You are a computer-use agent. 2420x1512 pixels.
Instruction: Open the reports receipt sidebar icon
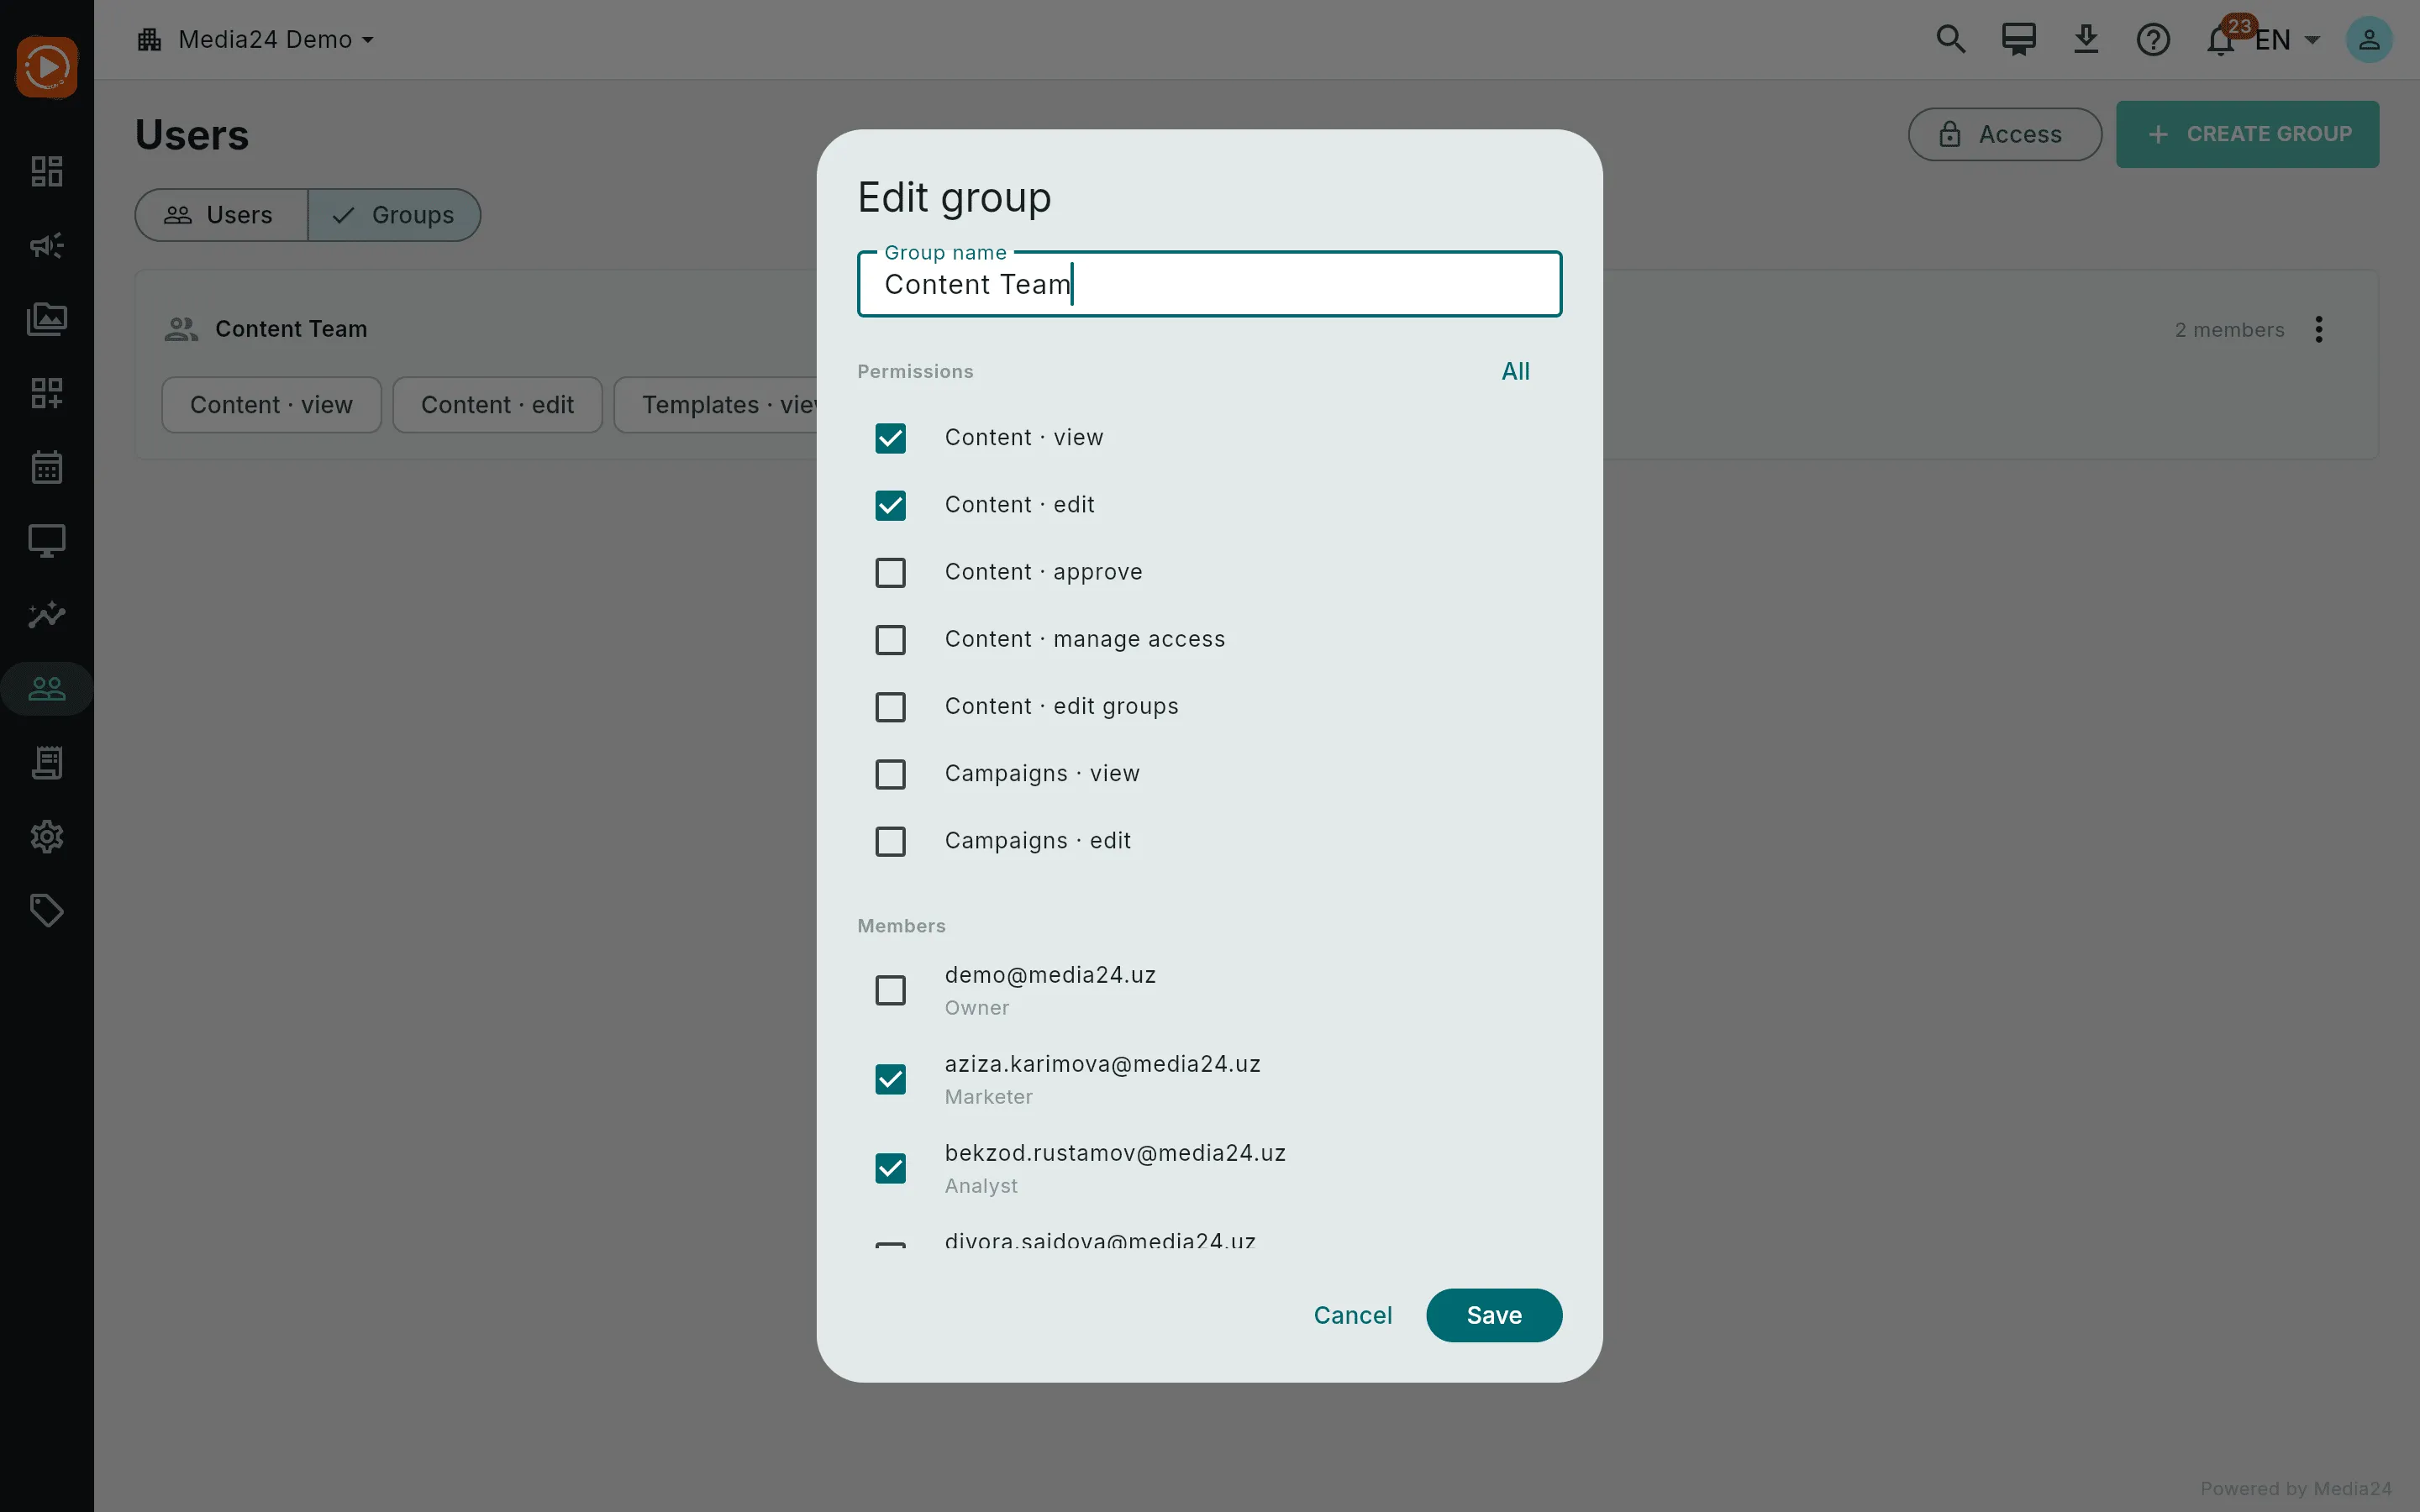pyautogui.click(x=46, y=763)
